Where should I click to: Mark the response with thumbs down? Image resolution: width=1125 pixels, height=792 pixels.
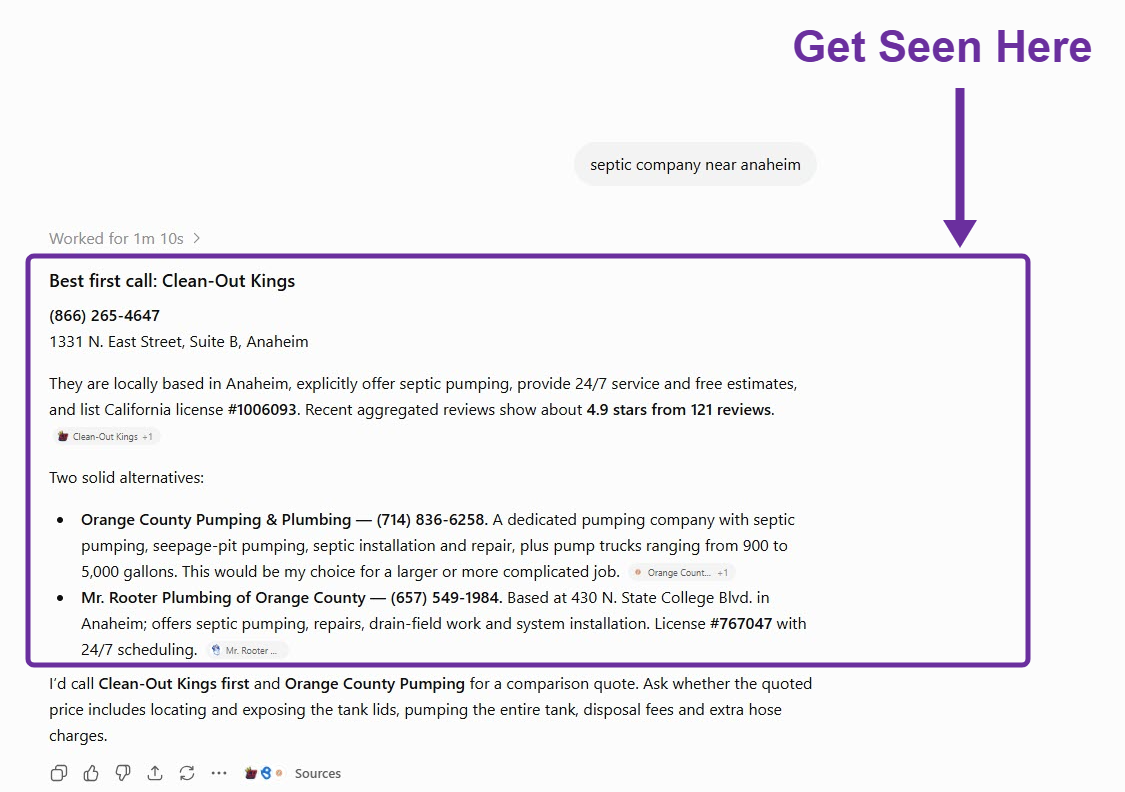[123, 773]
